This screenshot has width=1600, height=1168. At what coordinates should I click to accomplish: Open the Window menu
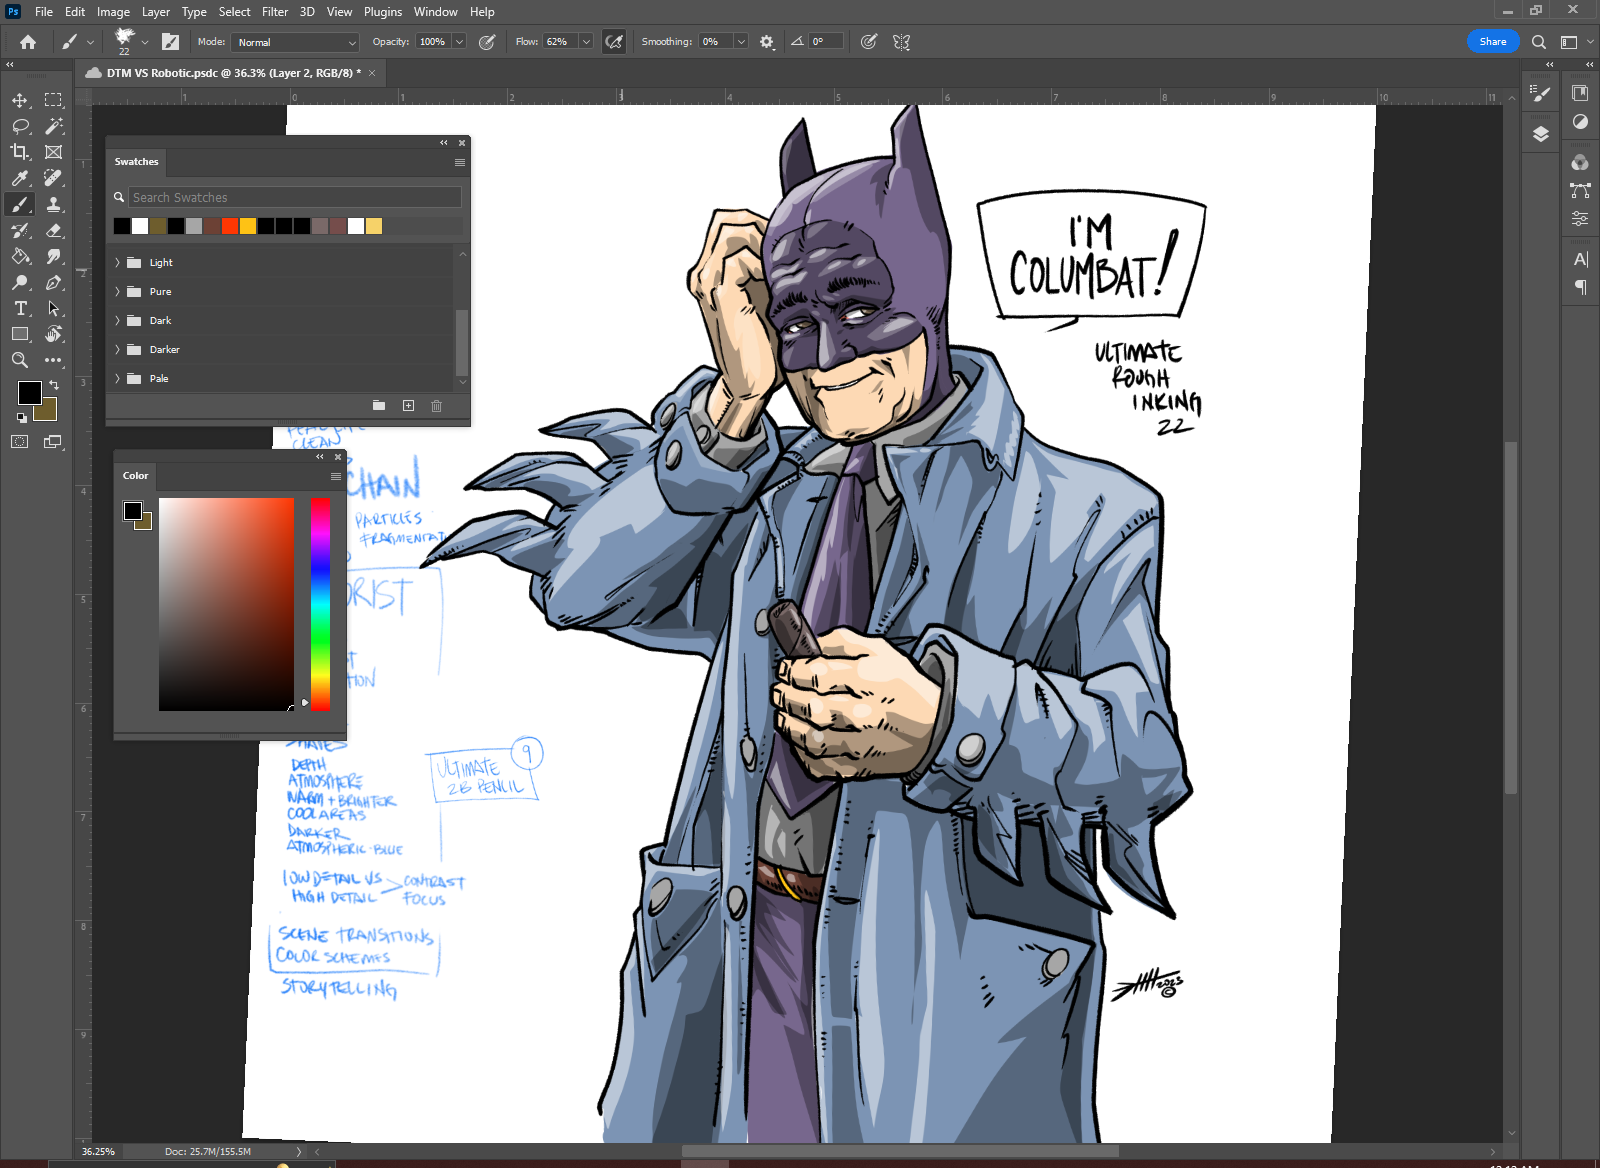(x=436, y=12)
